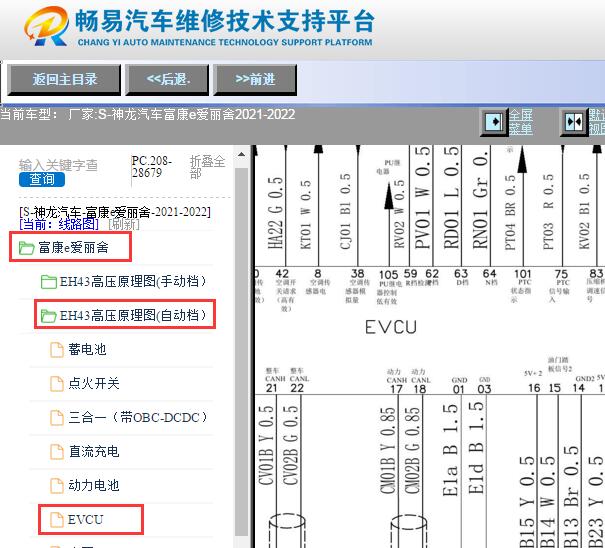Click the 手动档 folder icon
This screenshot has width=605, height=548.
(x=49, y=282)
